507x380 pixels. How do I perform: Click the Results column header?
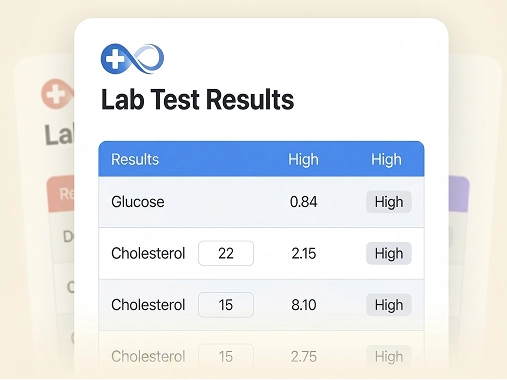click(135, 159)
